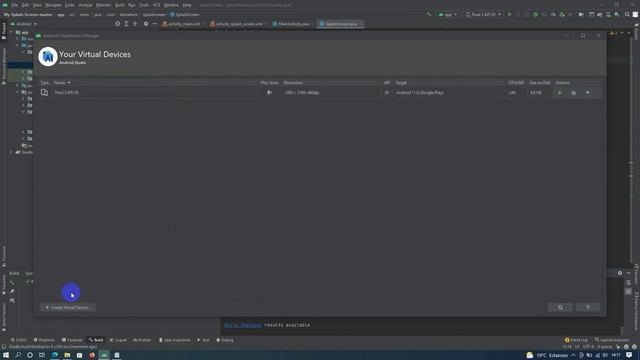Screen dimensions: 640x360
Task: Hide the project panel with the minus icon
Action: click(155, 24)
